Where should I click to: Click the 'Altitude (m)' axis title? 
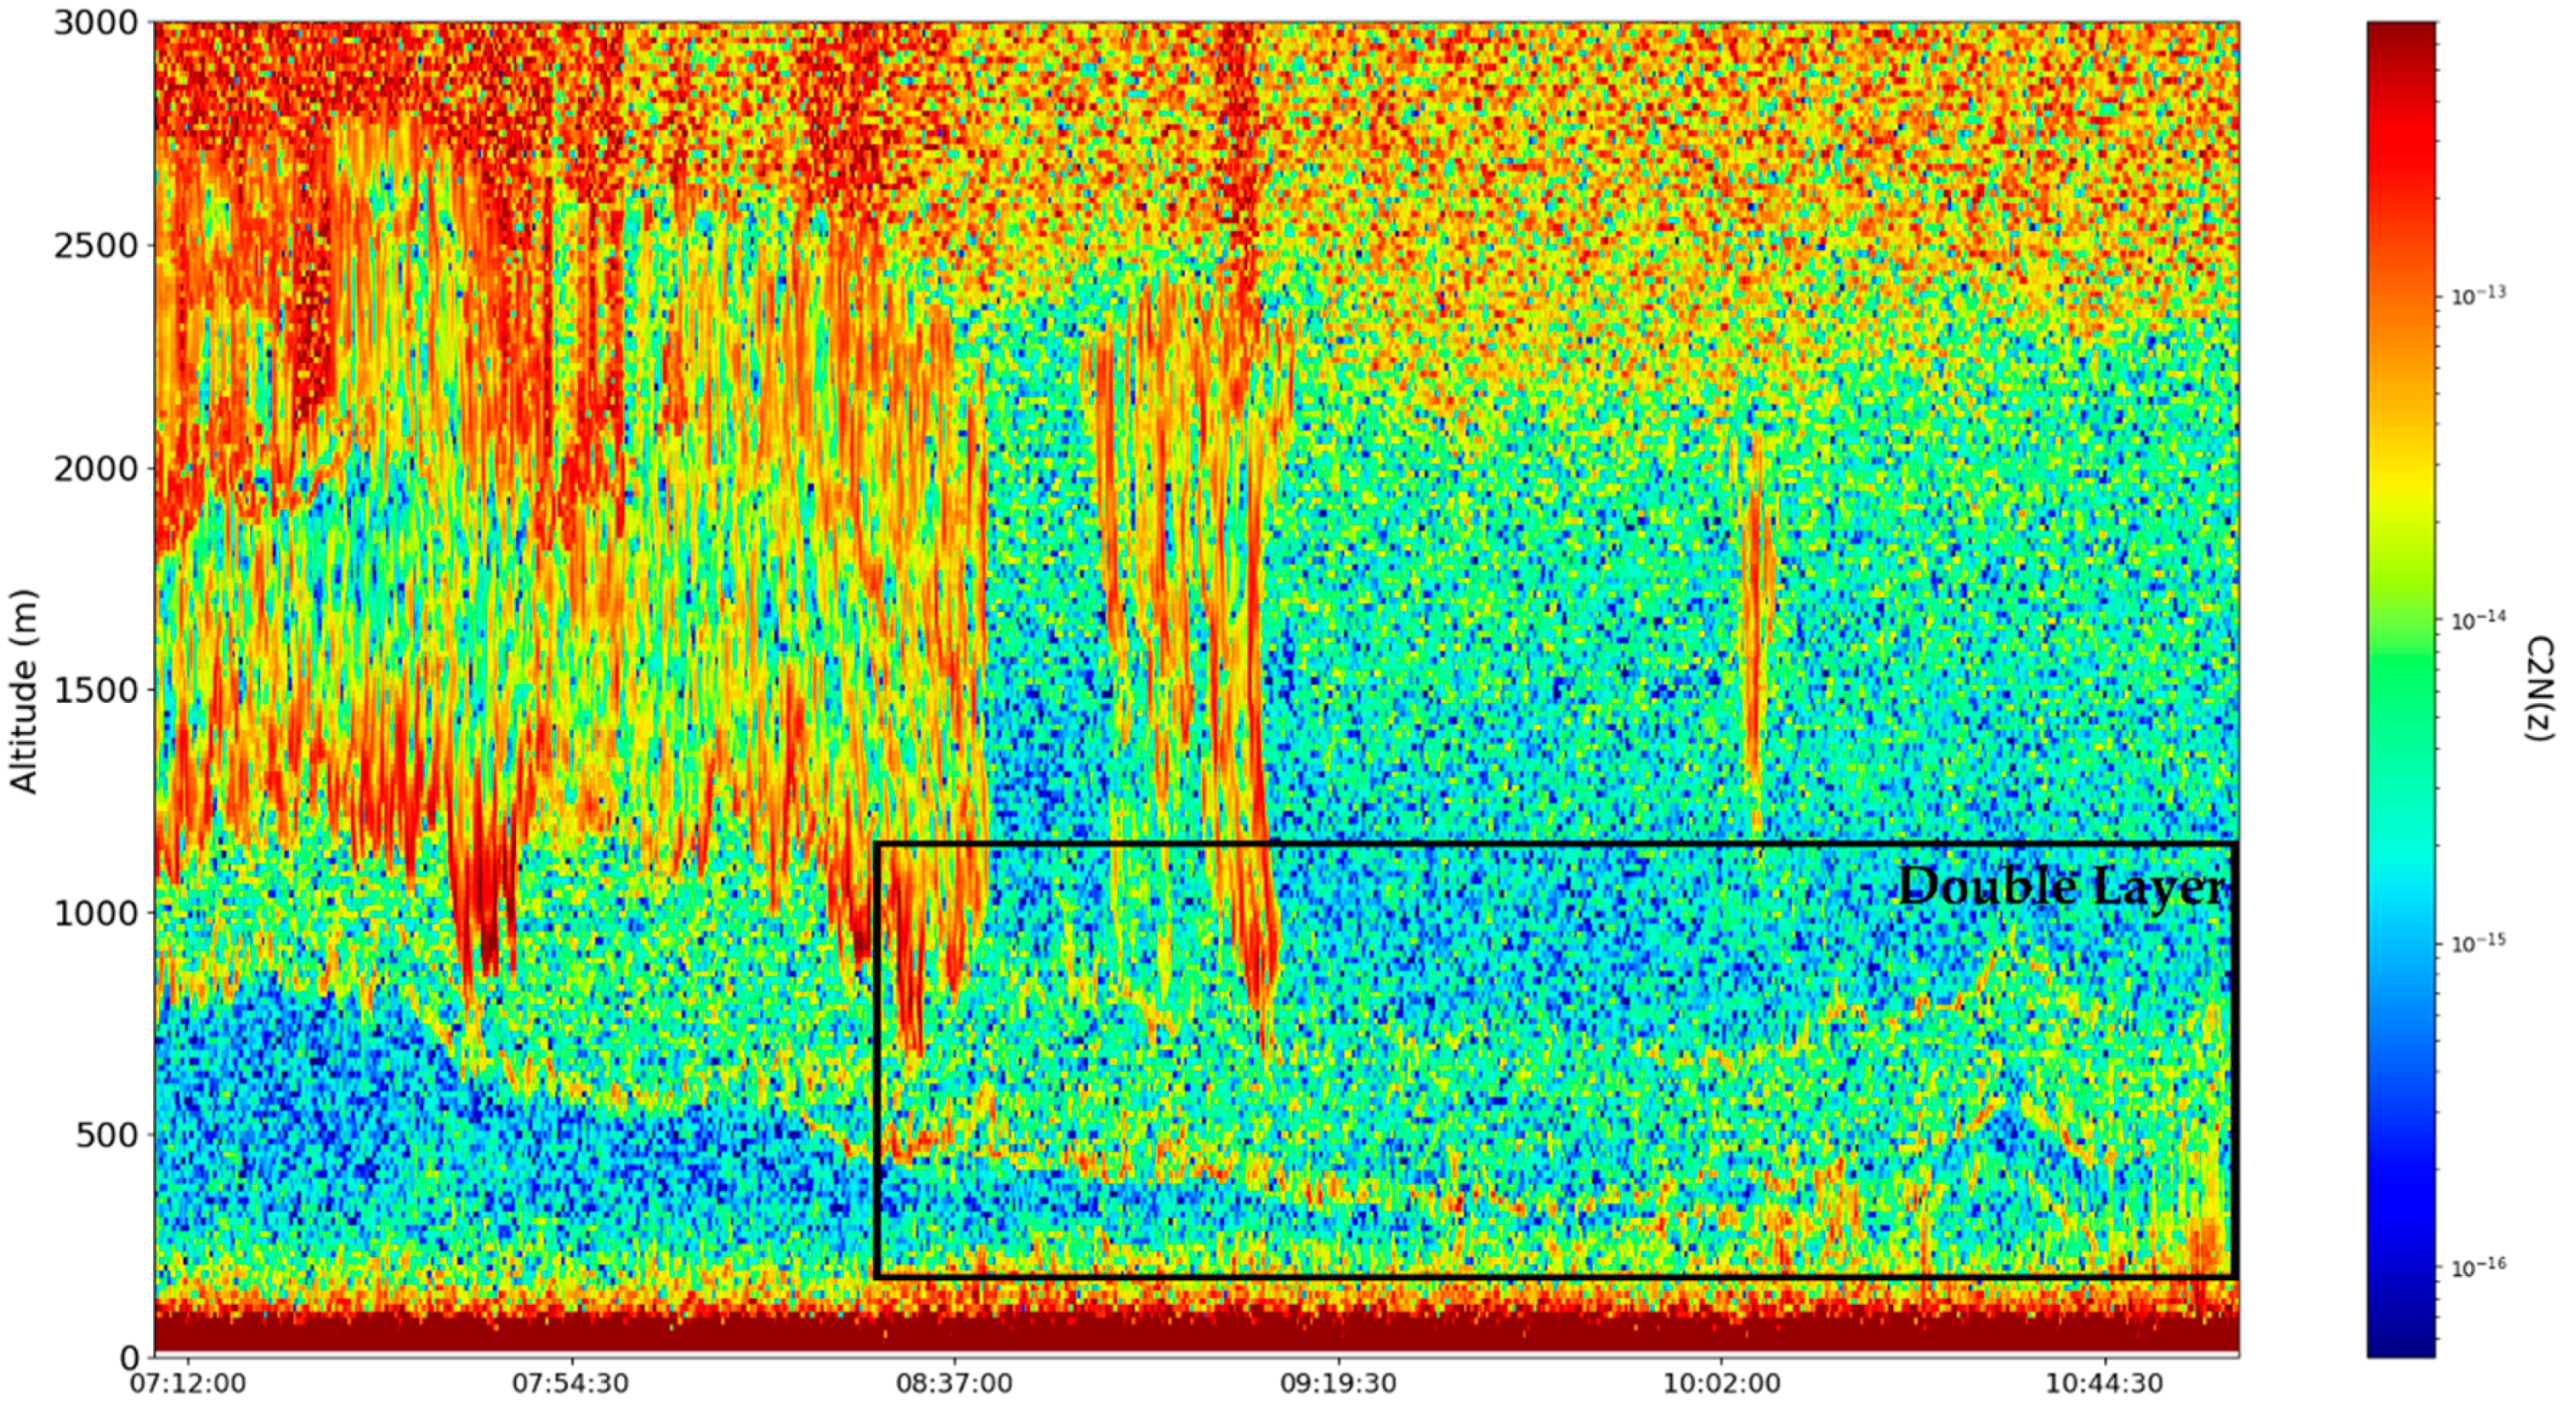pyautogui.click(x=24, y=692)
